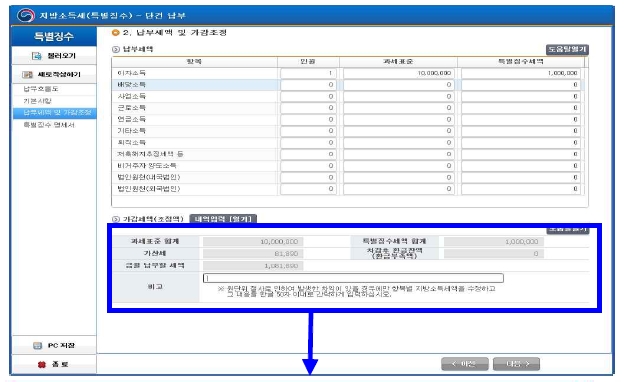
Task: Click 이자소득 인원 field
Action: coord(308,73)
